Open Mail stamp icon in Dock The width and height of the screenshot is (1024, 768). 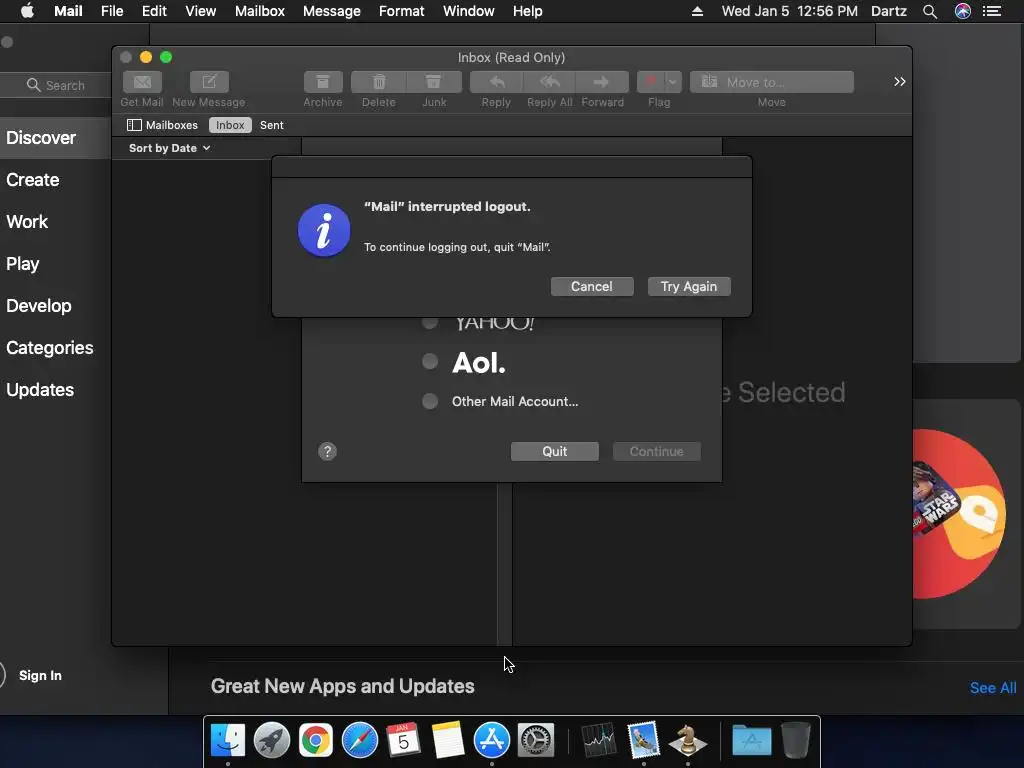[x=643, y=741]
